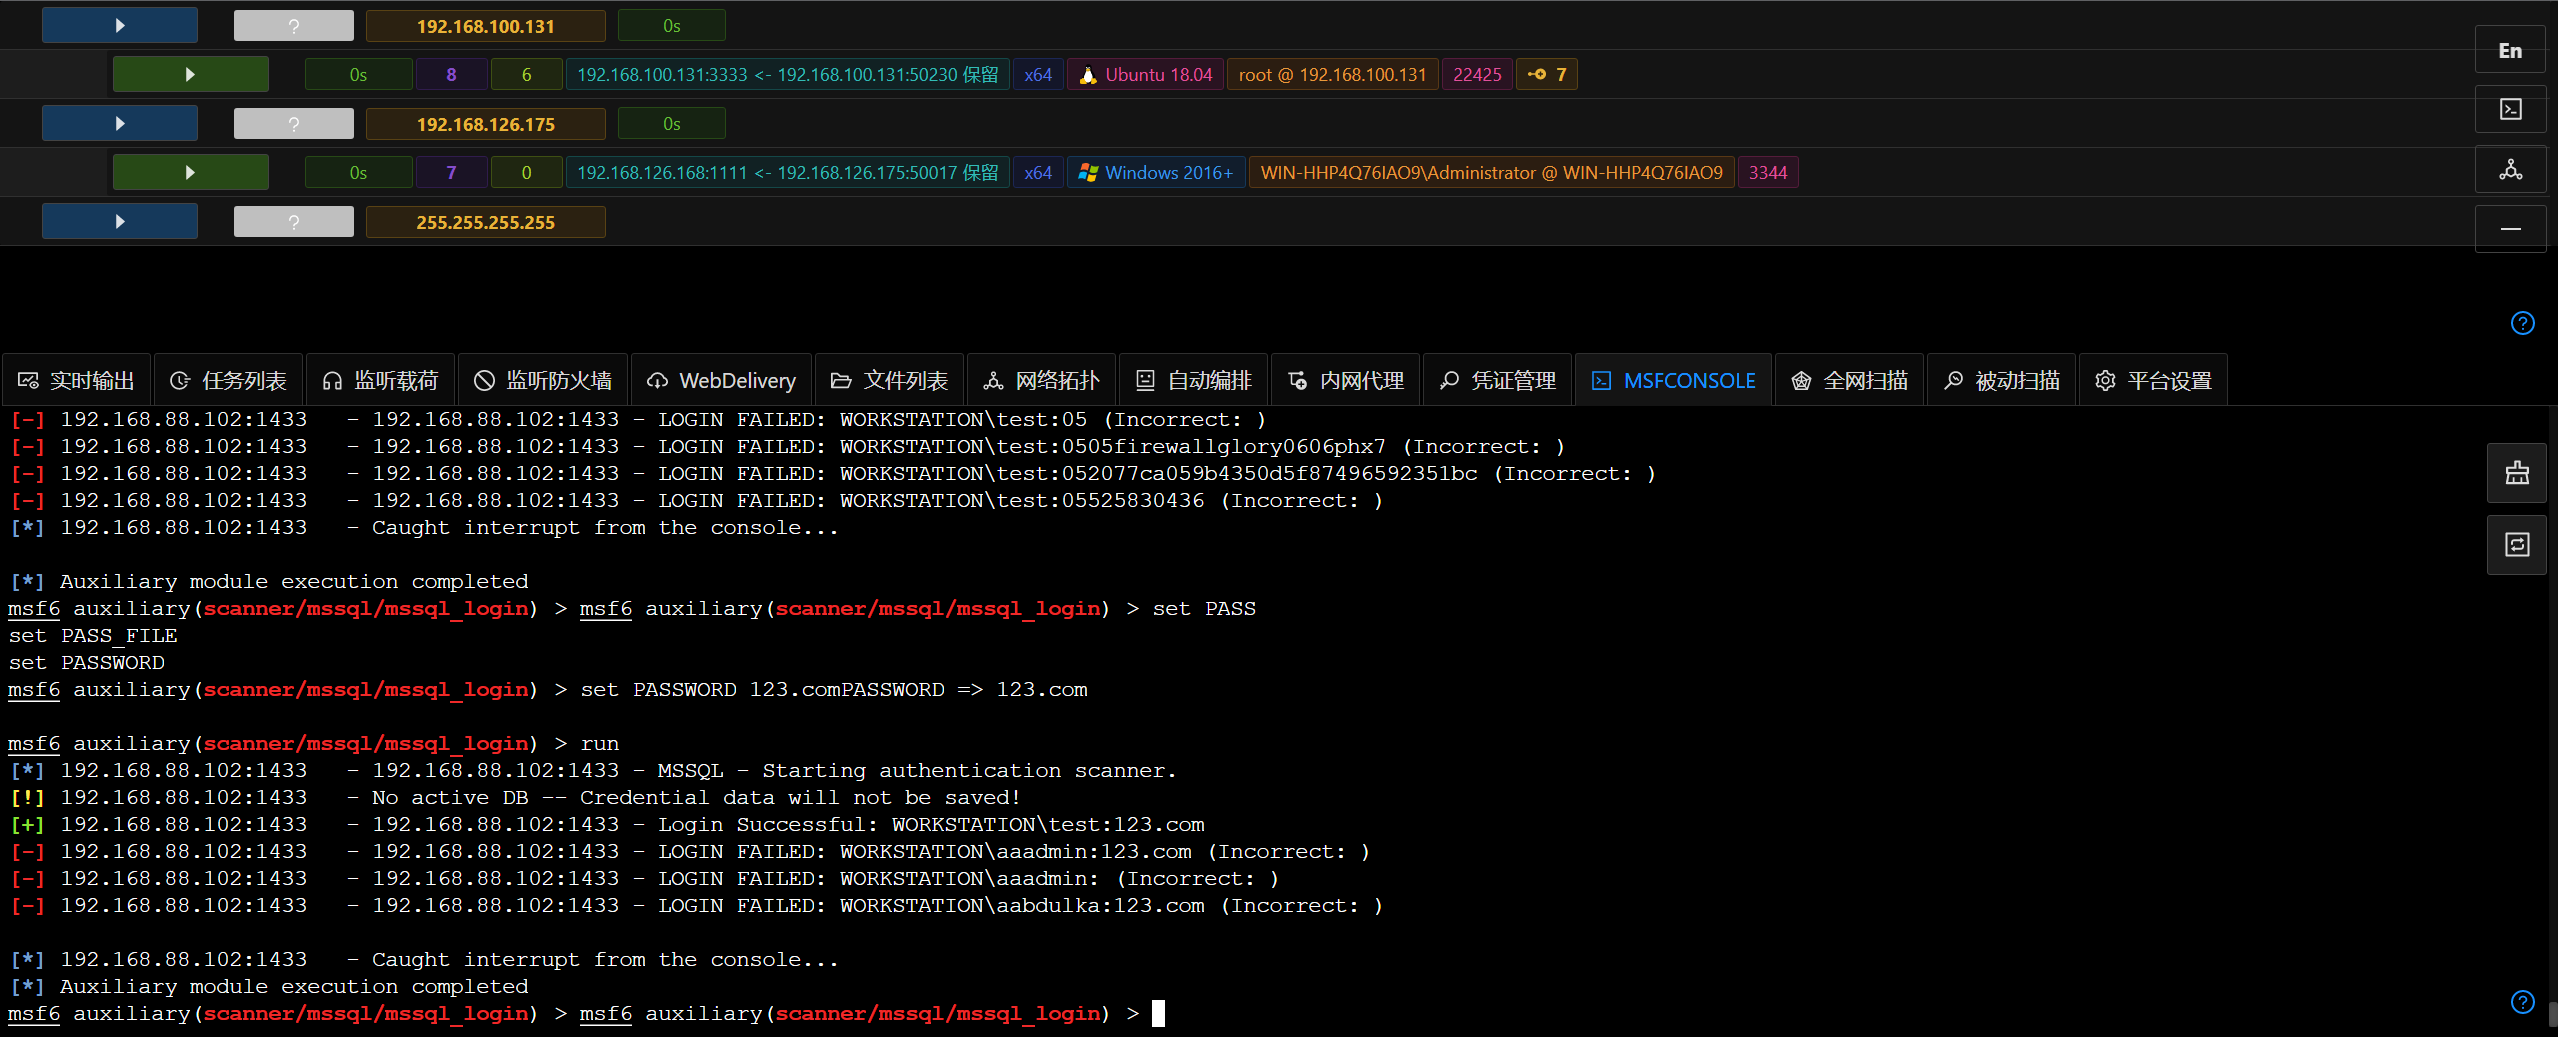The image size is (2558, 1037).
Task: Click connection 192.168.126.168:1111 tag
Action: (788, 172)
